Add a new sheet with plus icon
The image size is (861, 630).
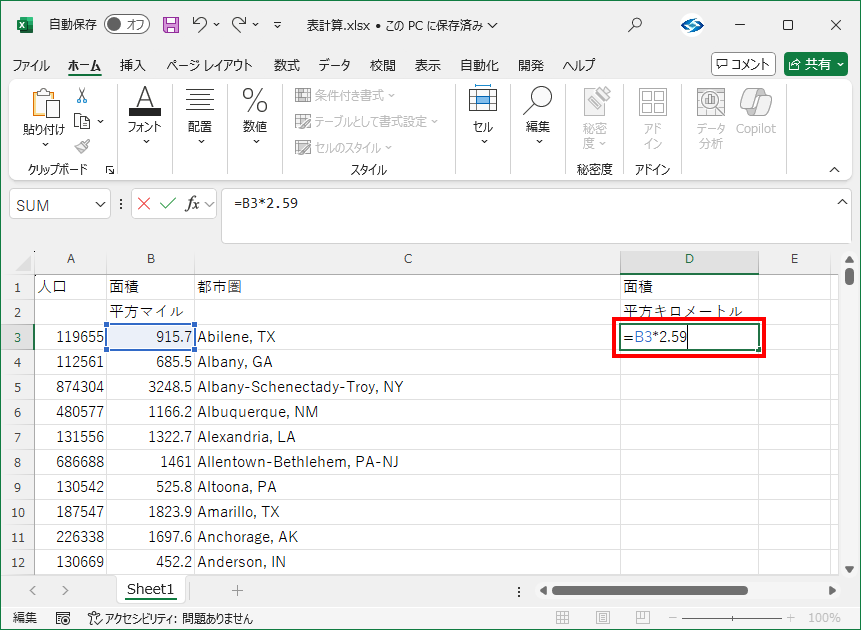point(237,590)
